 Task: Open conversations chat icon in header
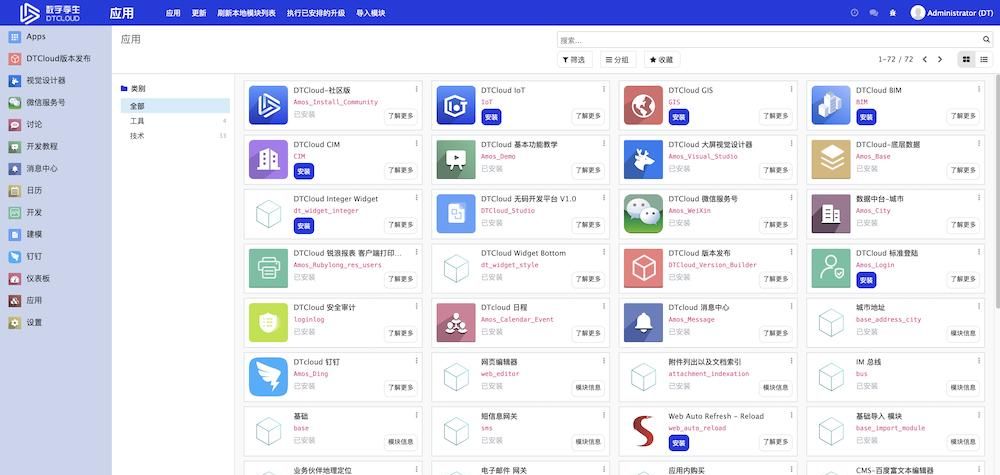[x=874, y=13]
